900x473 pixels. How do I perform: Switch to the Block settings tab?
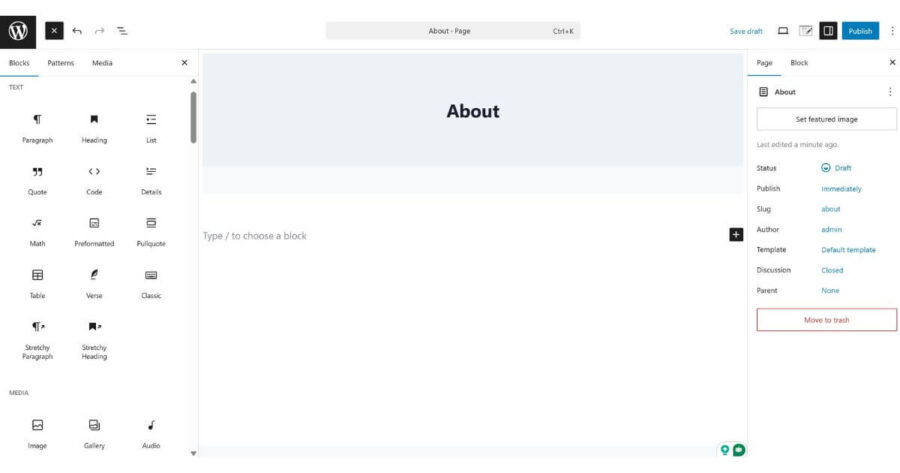pos(798,63)
